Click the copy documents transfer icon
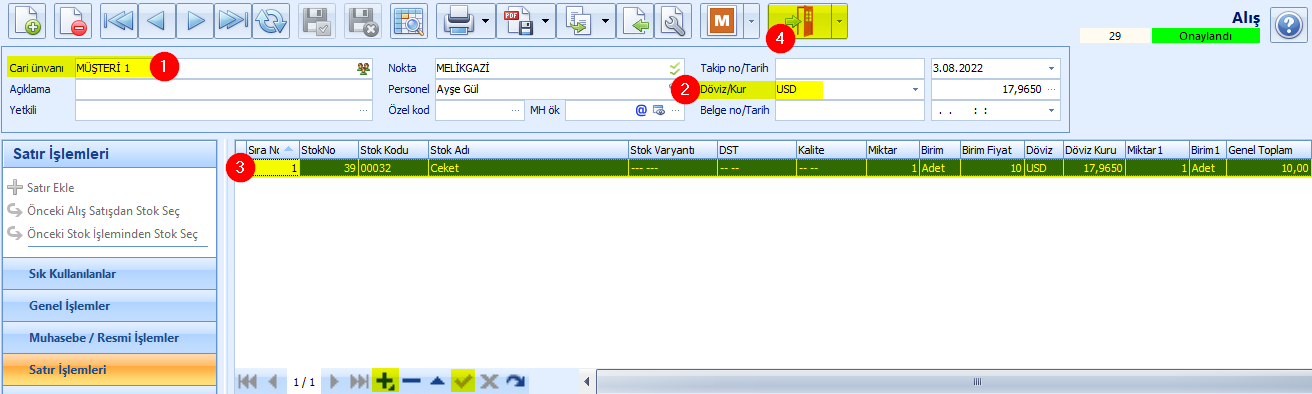The width and height of the screenshot is (1312, 394). point(579,20)
